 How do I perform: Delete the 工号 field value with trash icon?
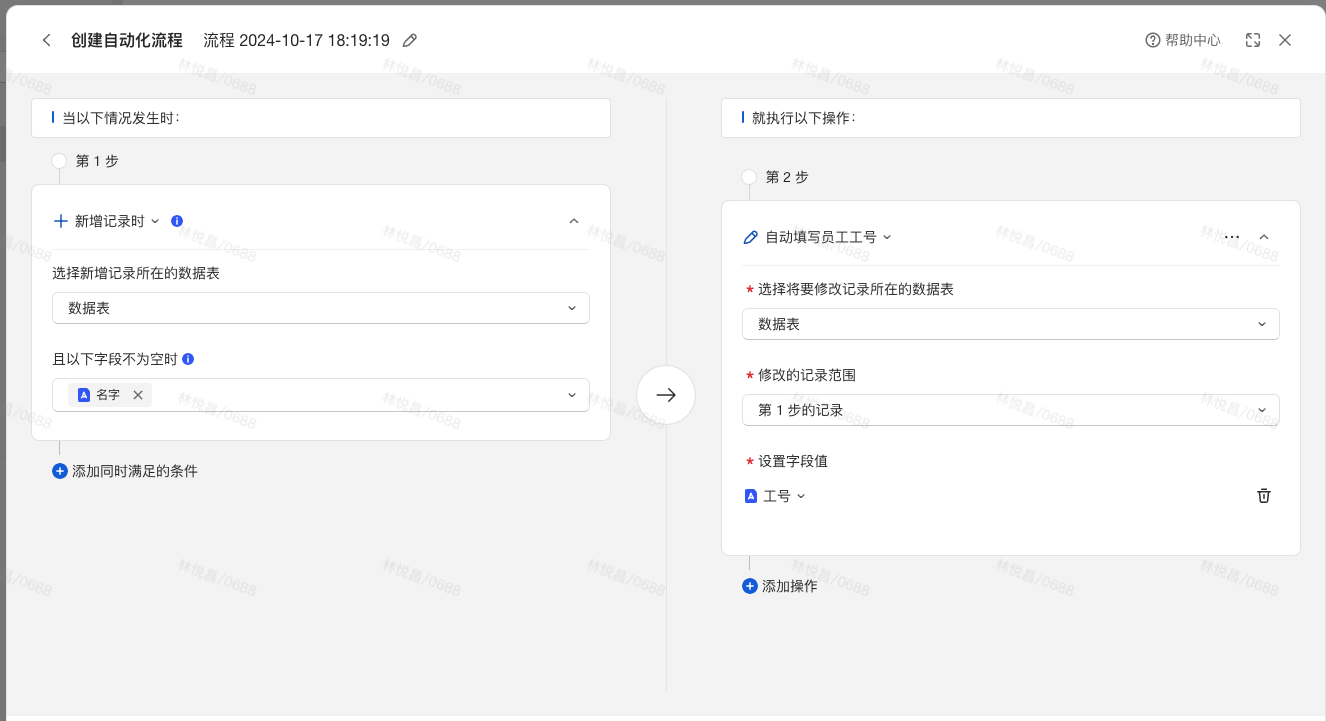pos(1264,496)
